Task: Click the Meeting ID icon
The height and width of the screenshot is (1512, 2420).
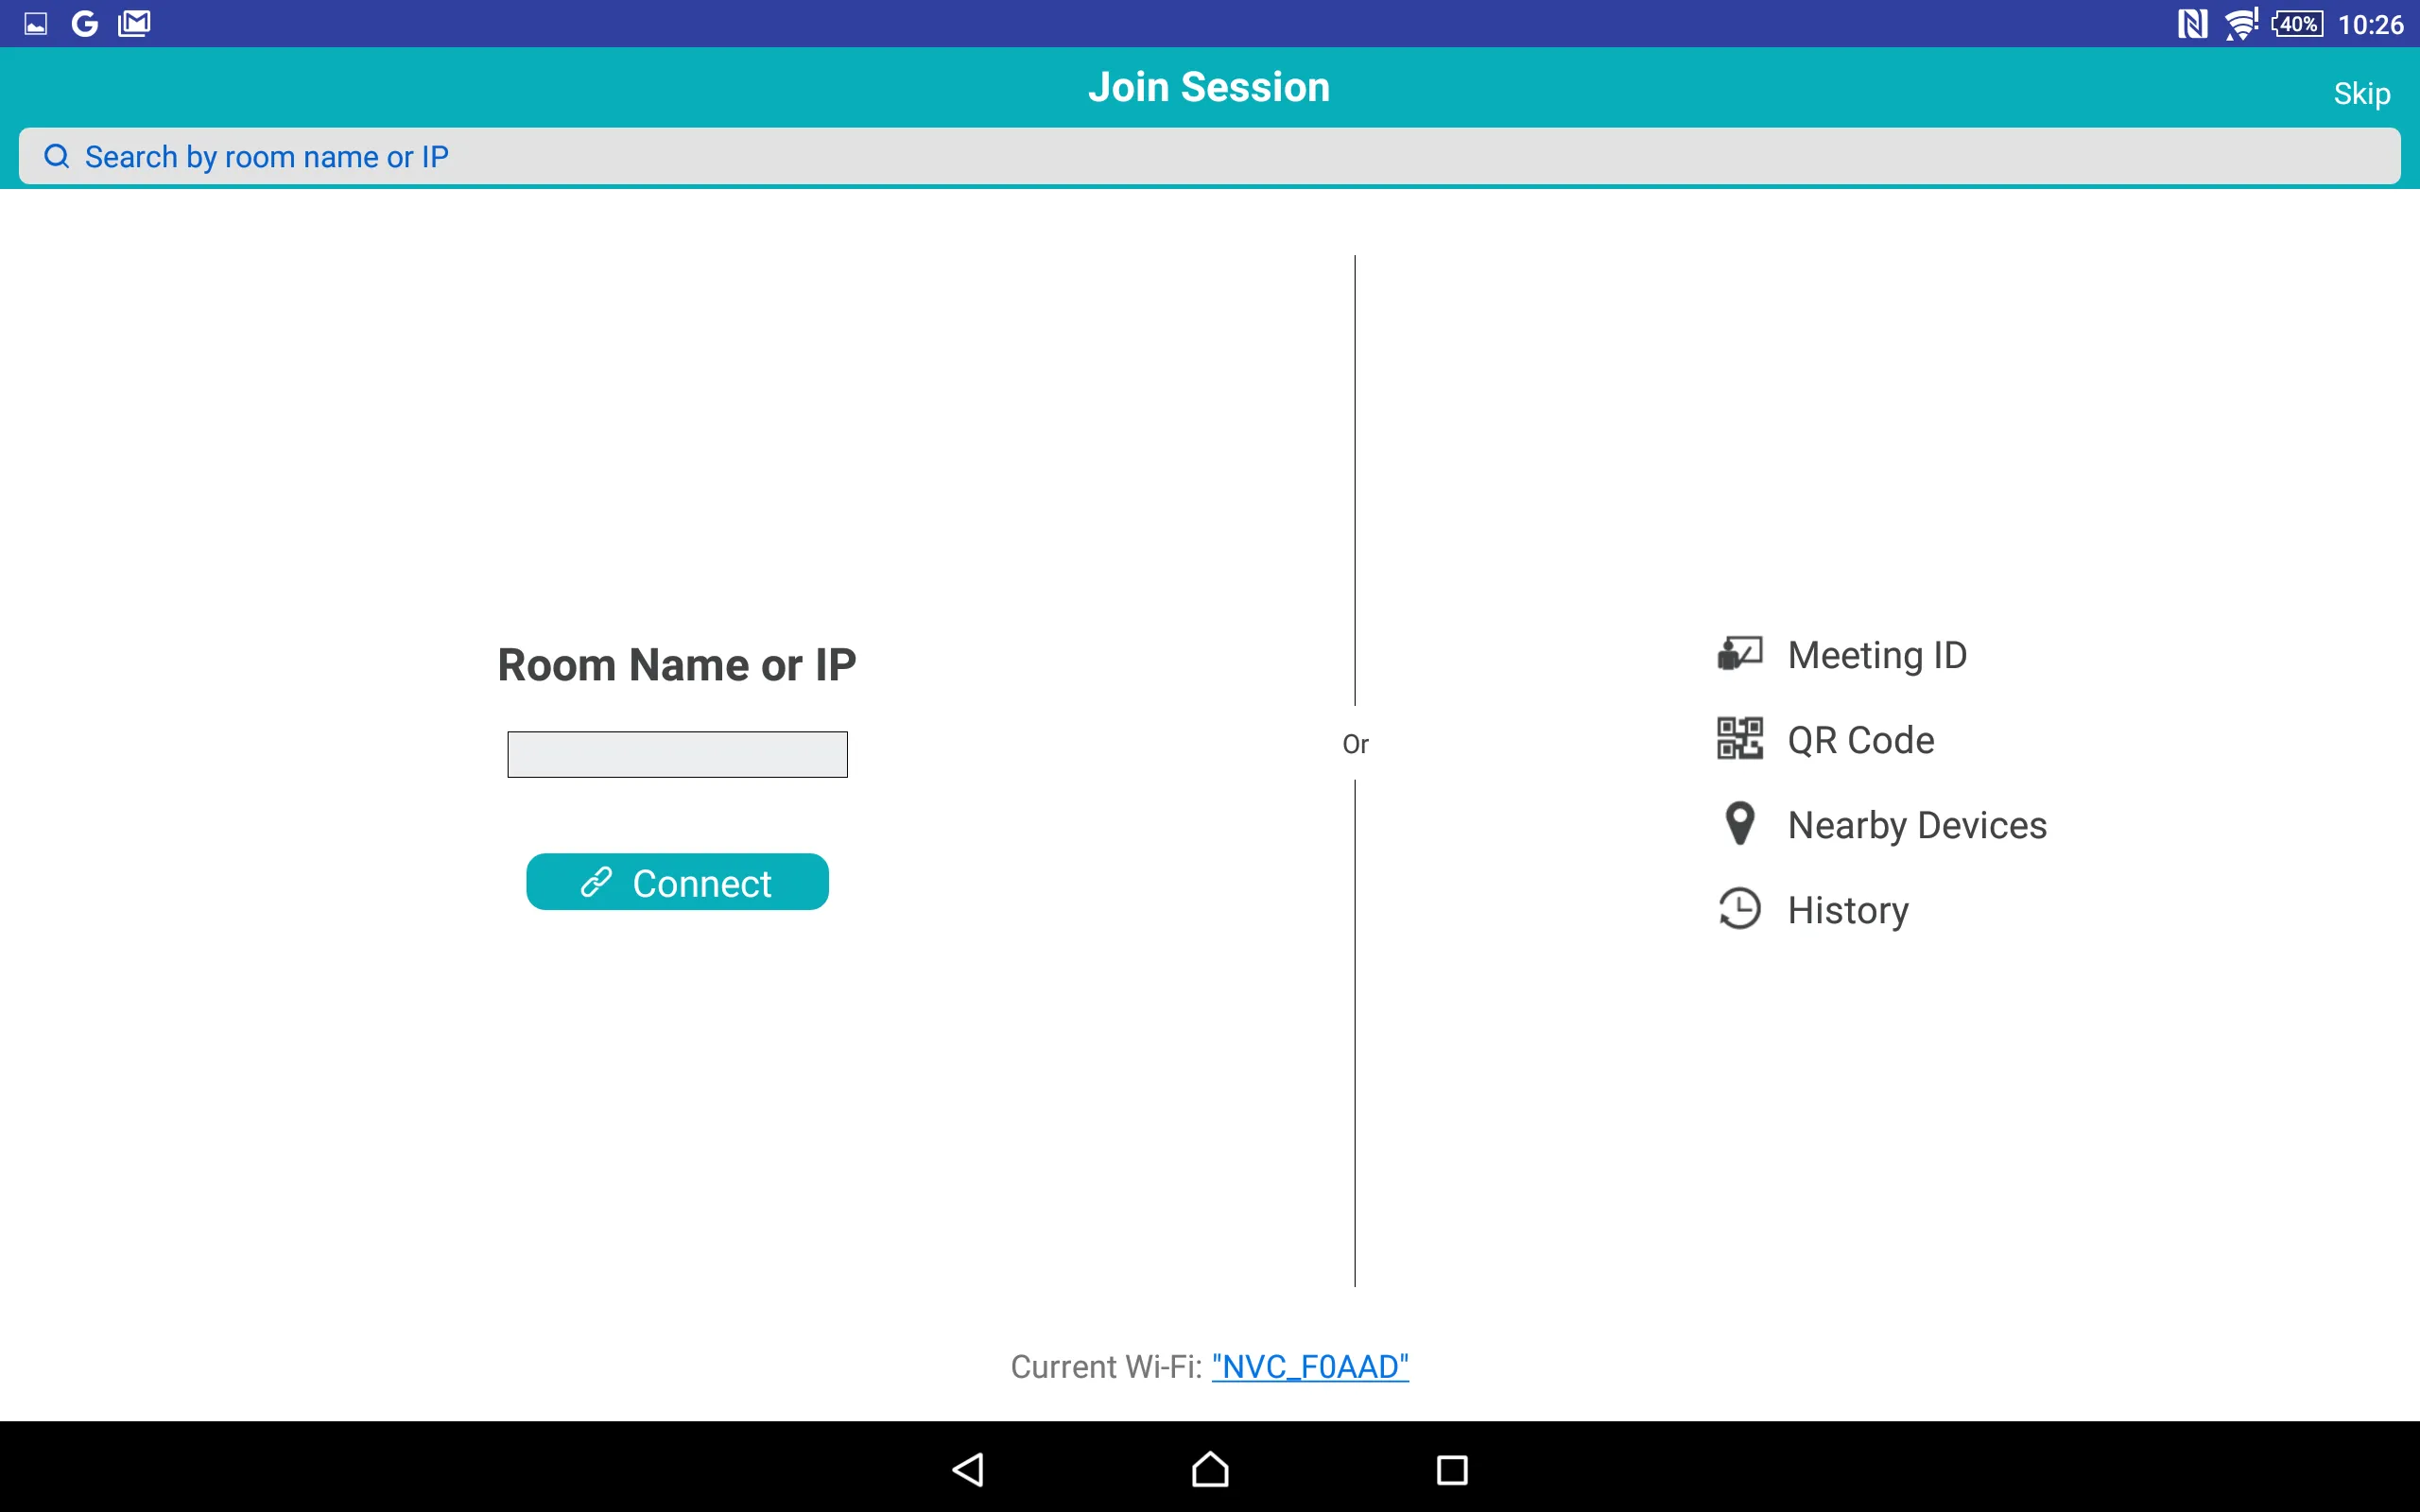Action: 1740,653
